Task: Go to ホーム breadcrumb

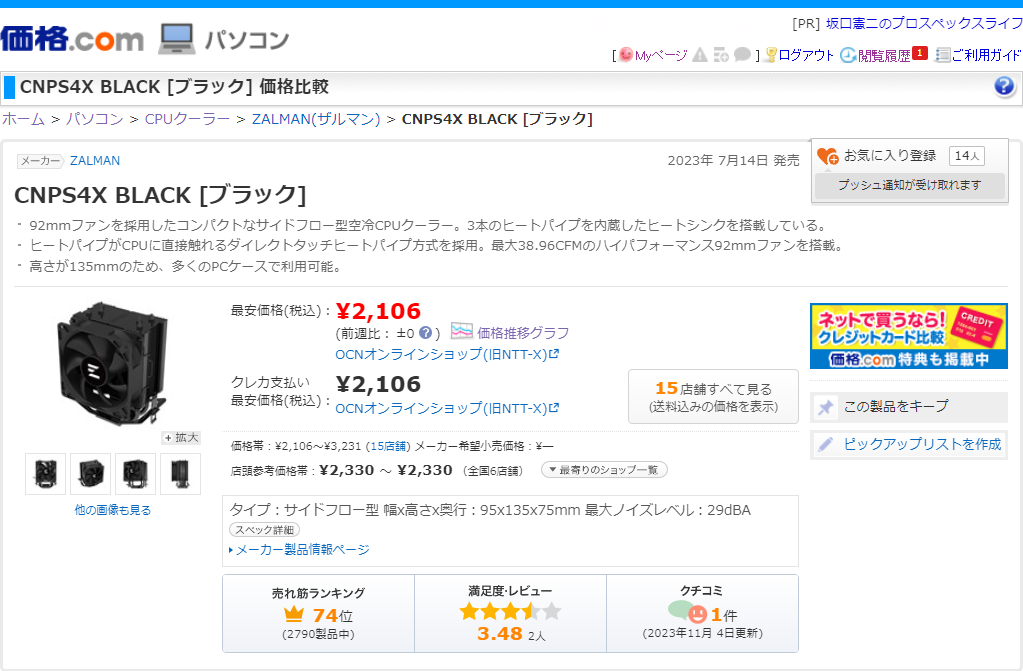Action: (x=23, y=119)
